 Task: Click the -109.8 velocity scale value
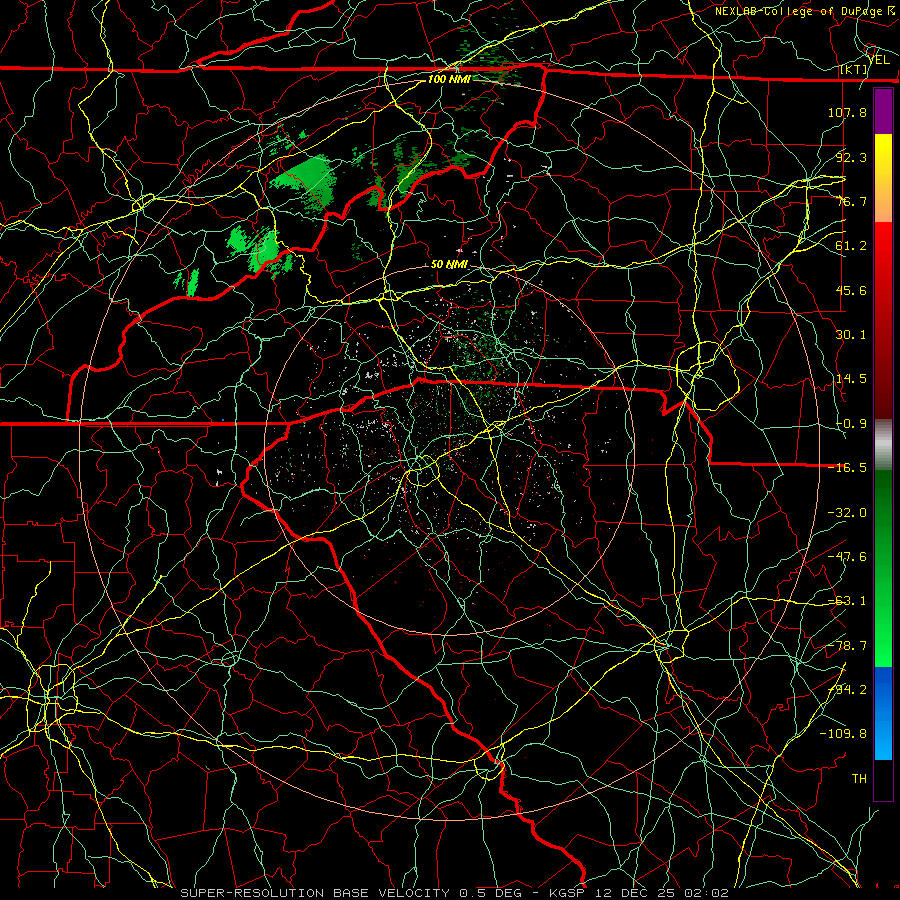(843, 734)
